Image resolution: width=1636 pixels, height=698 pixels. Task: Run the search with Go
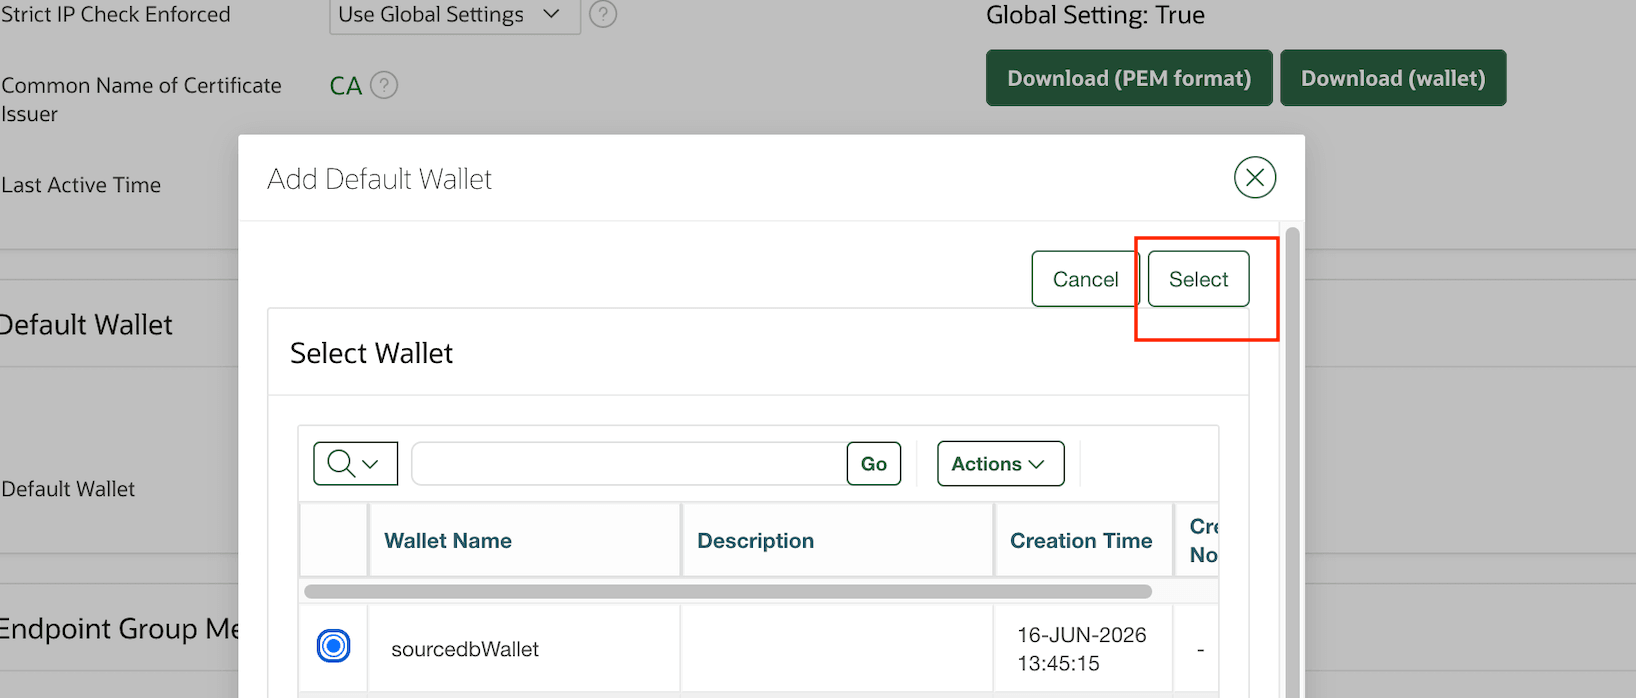tap(874, 464)
